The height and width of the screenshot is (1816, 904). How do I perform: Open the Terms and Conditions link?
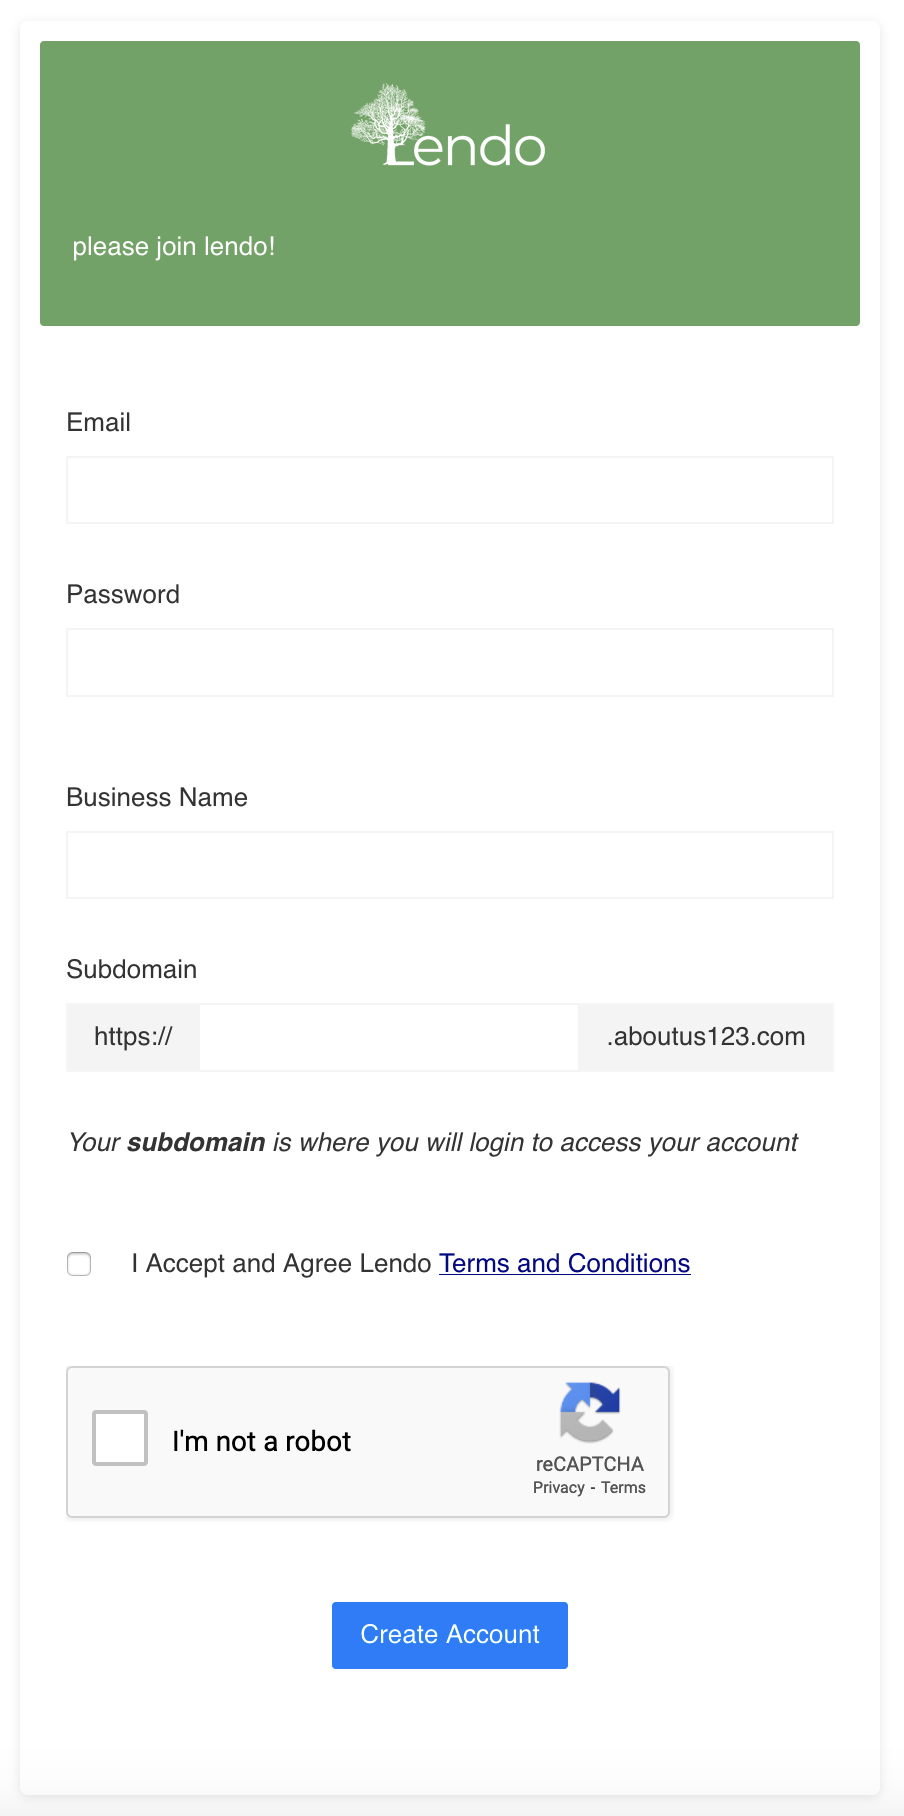565,1263
